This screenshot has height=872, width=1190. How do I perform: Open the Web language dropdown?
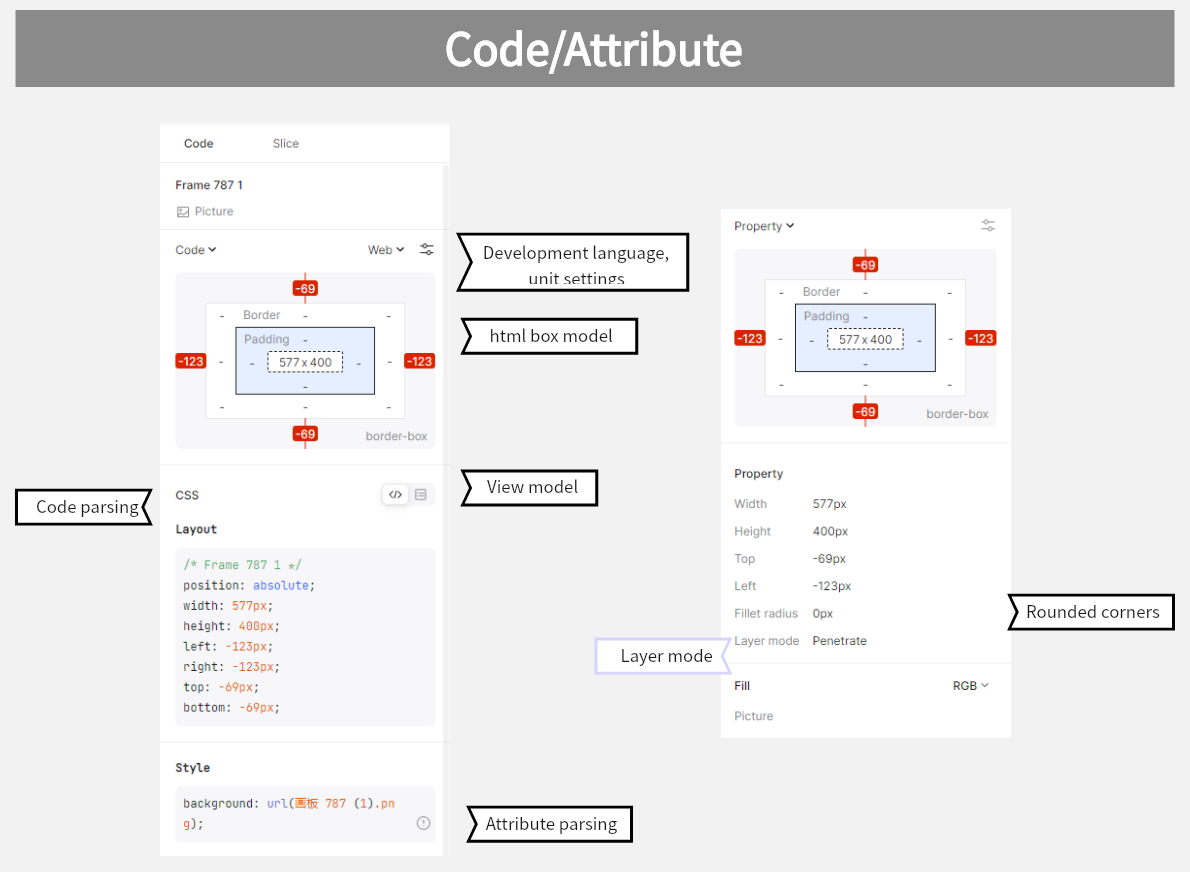(x=386, y=250)
